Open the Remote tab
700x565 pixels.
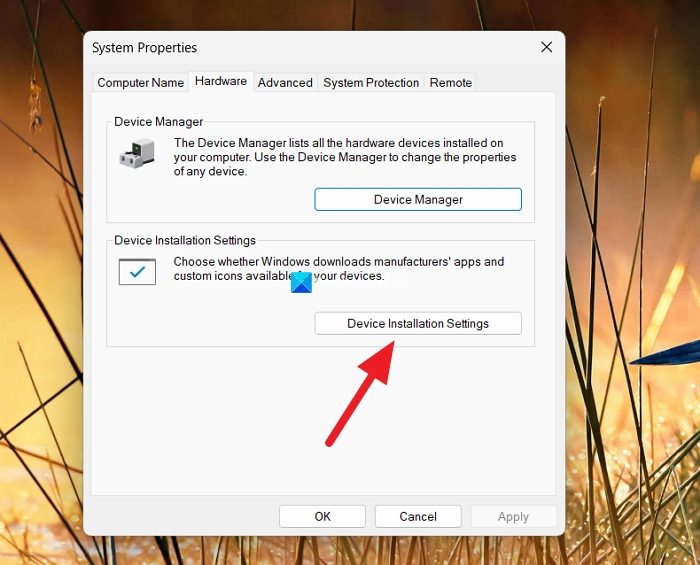tap(450, 83)
